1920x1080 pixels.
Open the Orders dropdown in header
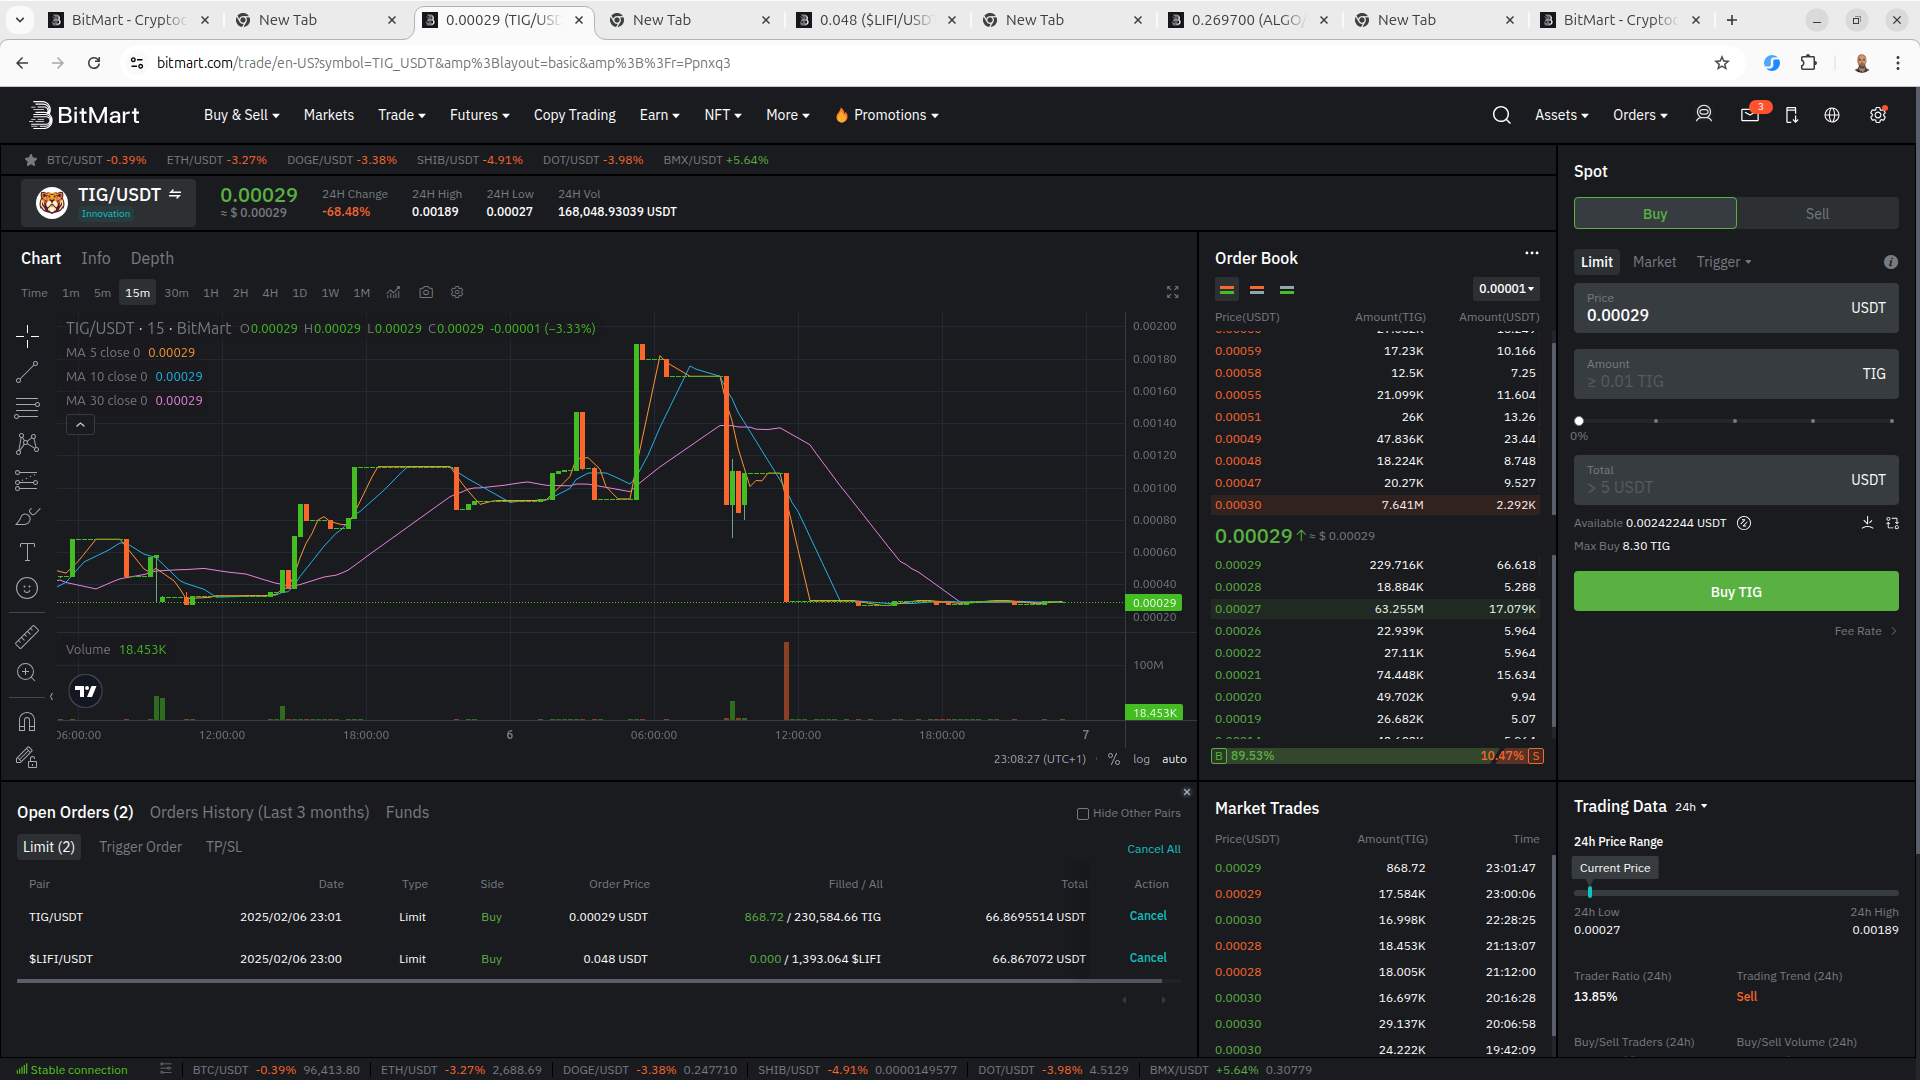1640,115
